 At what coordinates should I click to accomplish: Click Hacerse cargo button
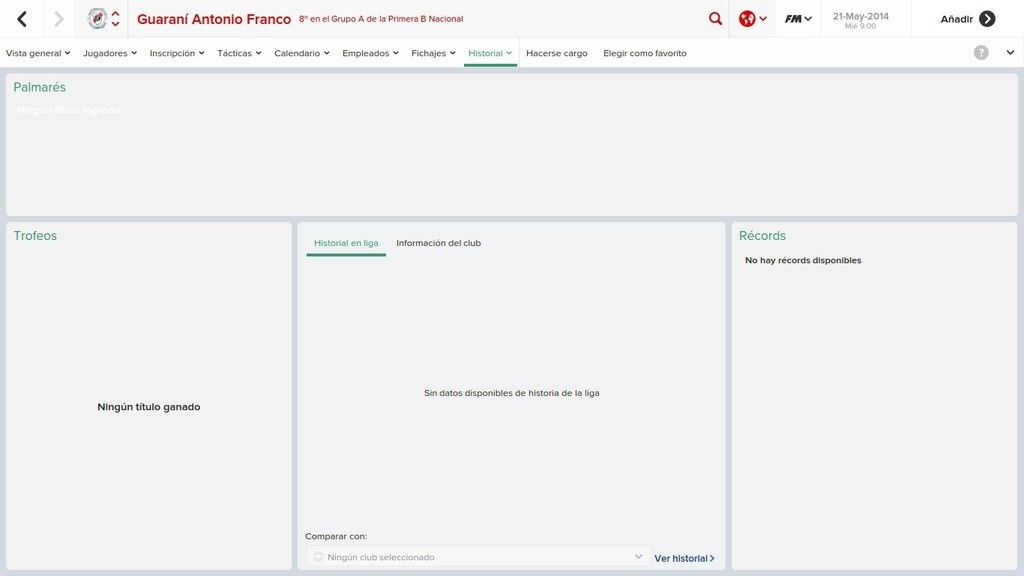click(x=557, y=53)
